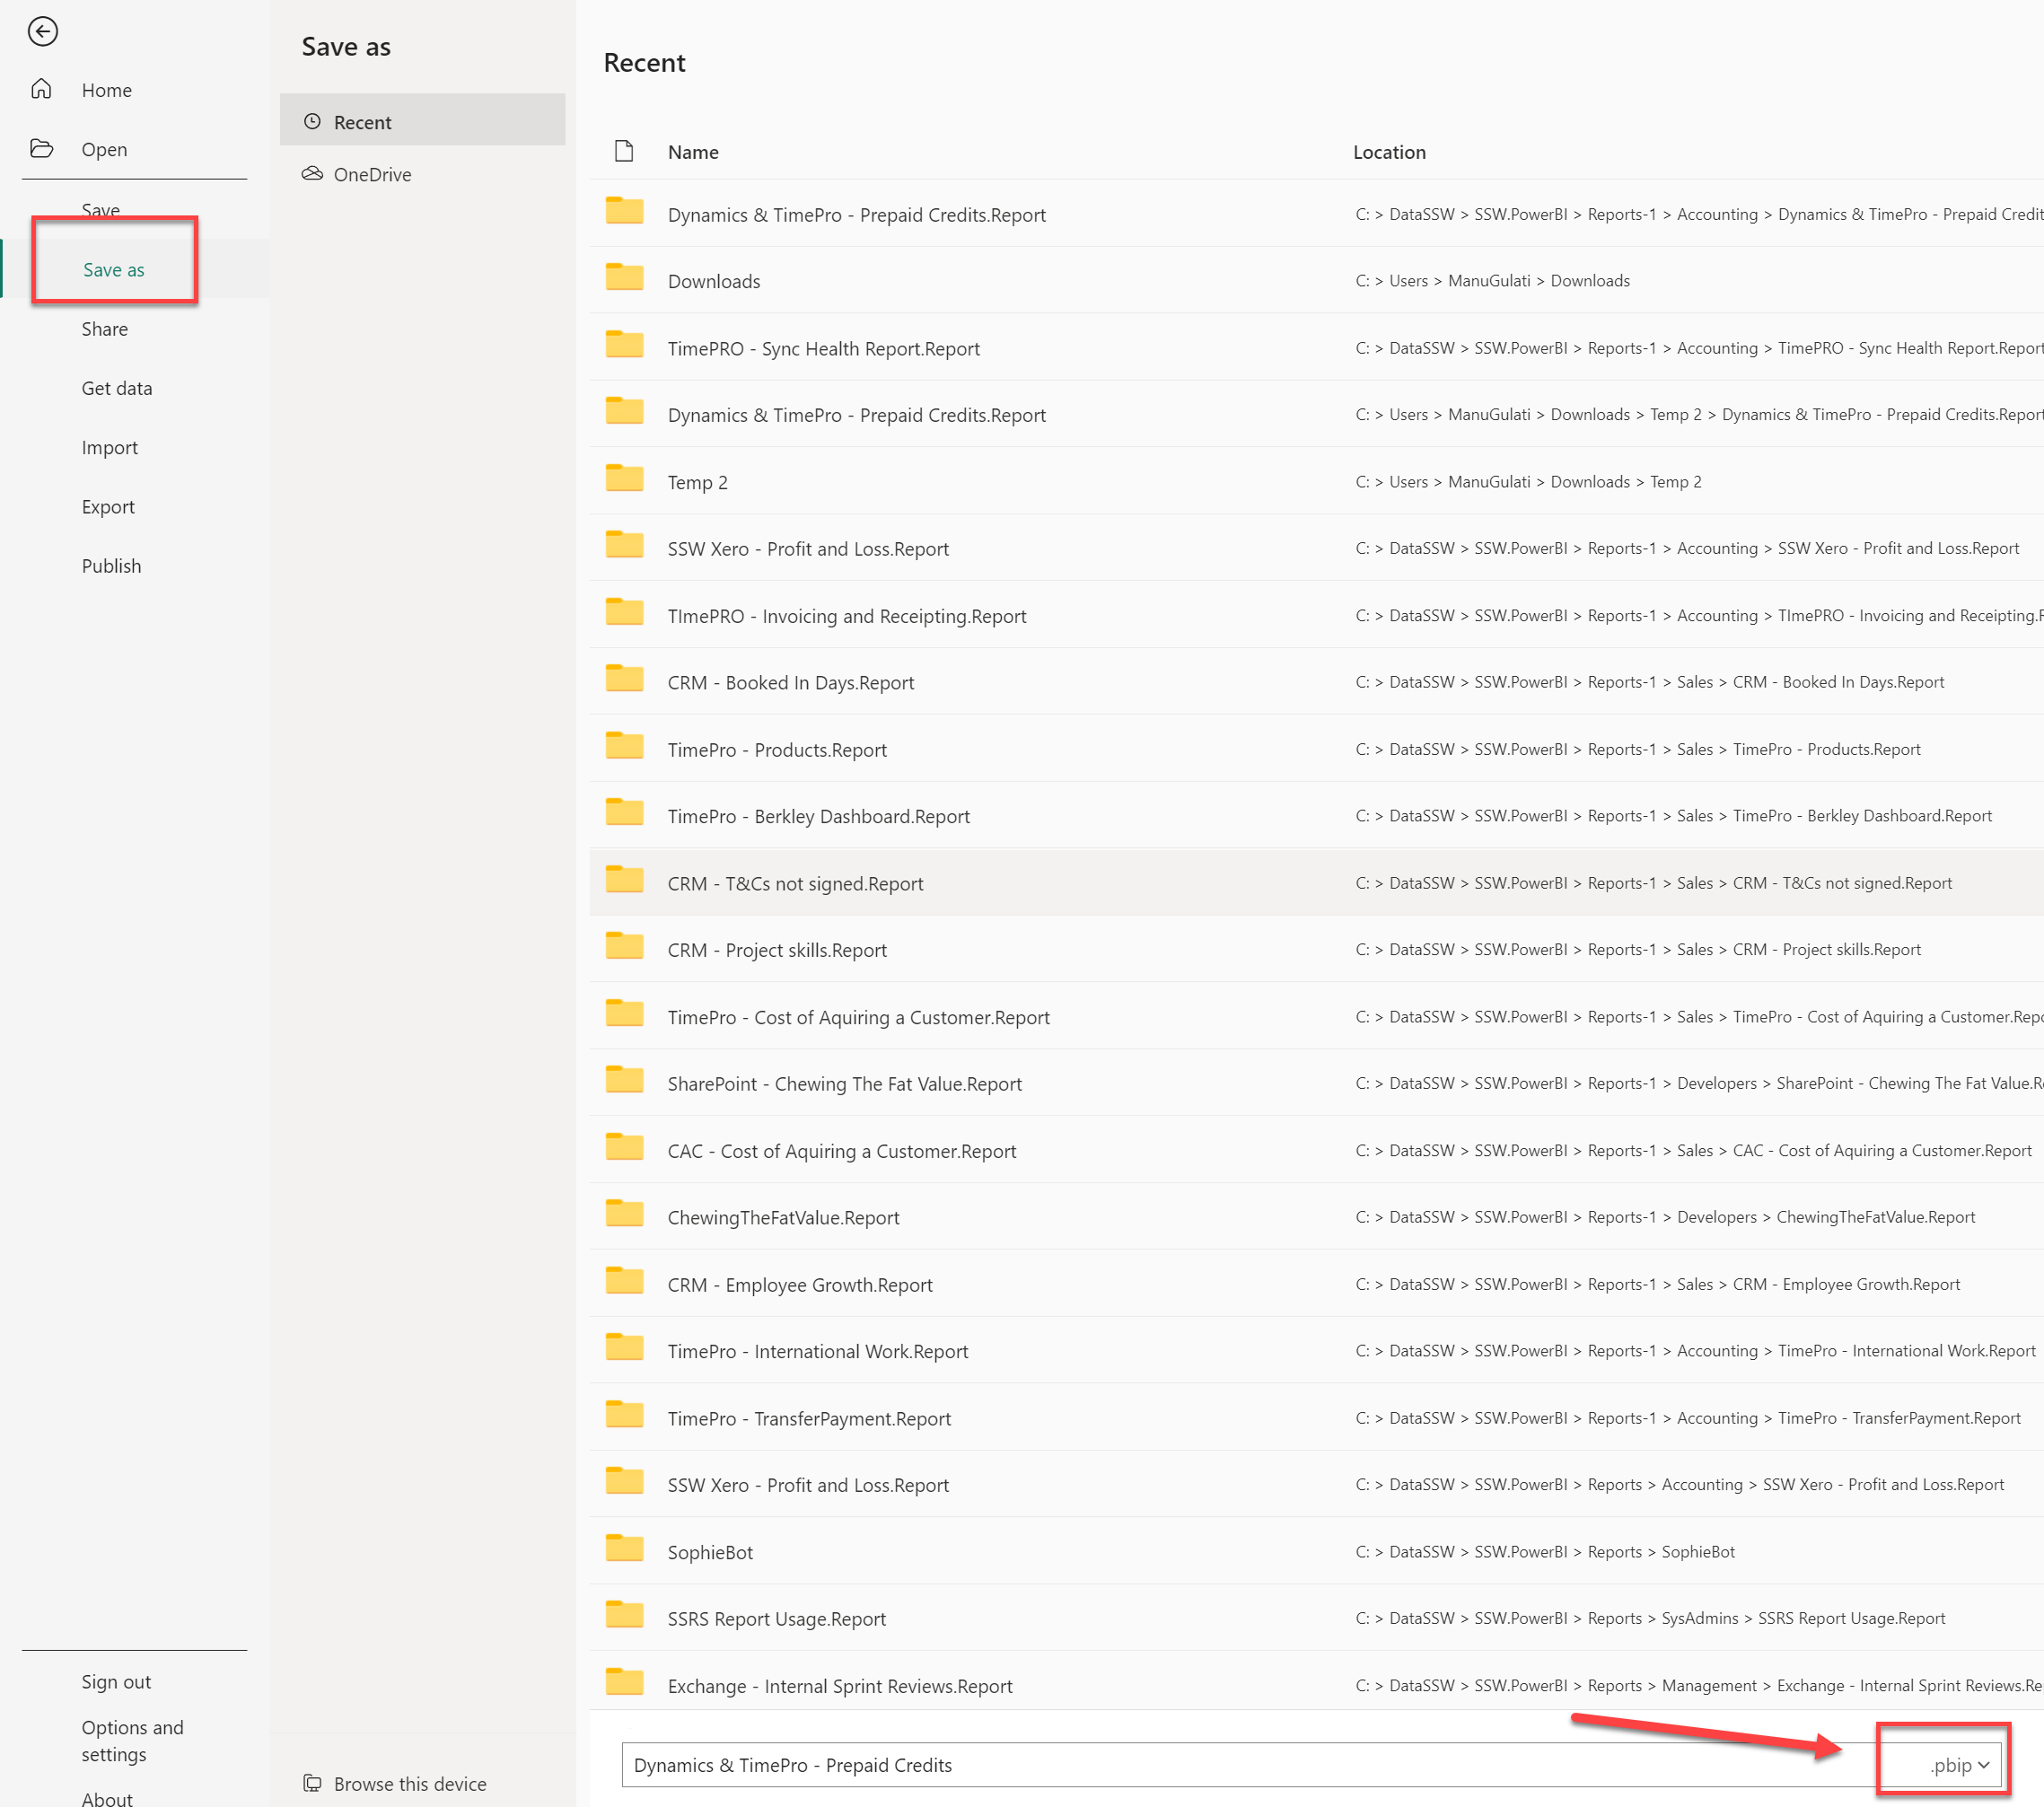Click Options and settings
2044x1807 pixels.
(132, 1740)
